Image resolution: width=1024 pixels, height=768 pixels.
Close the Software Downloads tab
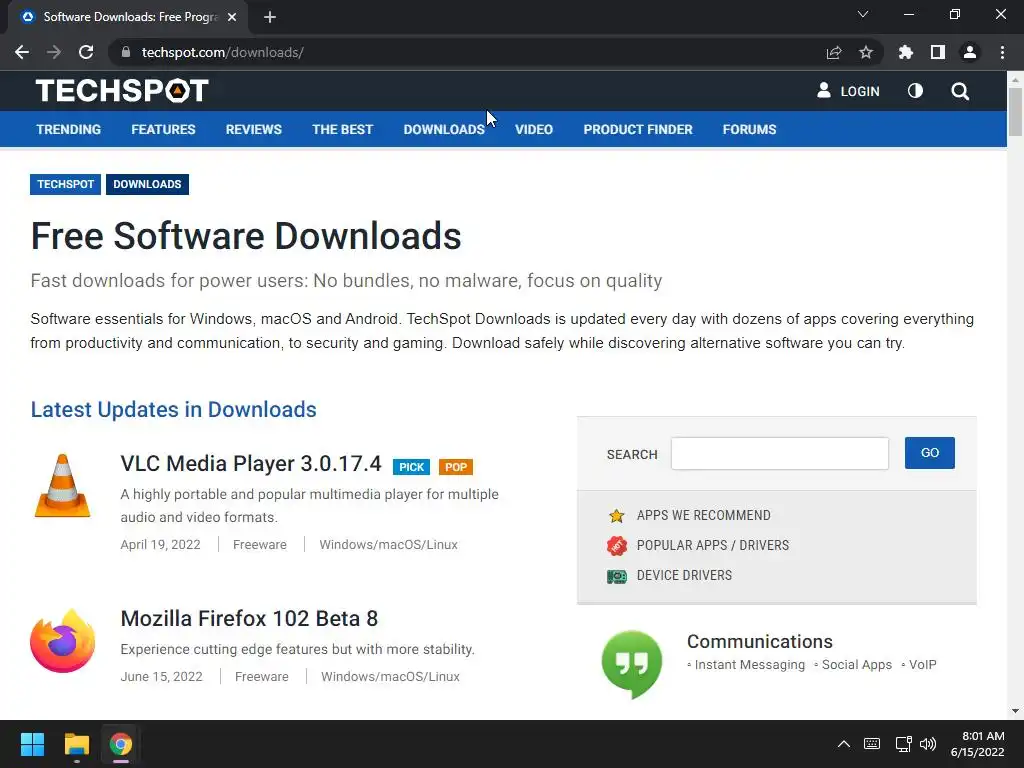coord(232,17)
